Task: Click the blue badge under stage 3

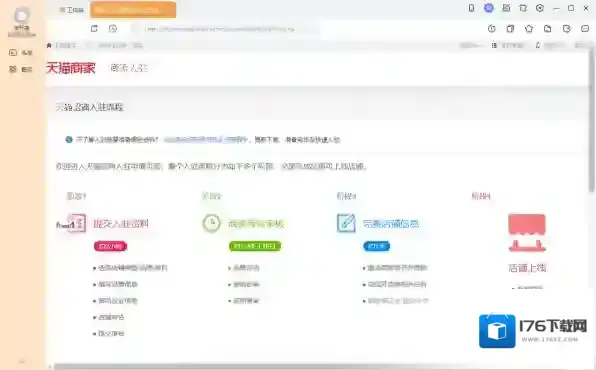Action: [377, 246]
